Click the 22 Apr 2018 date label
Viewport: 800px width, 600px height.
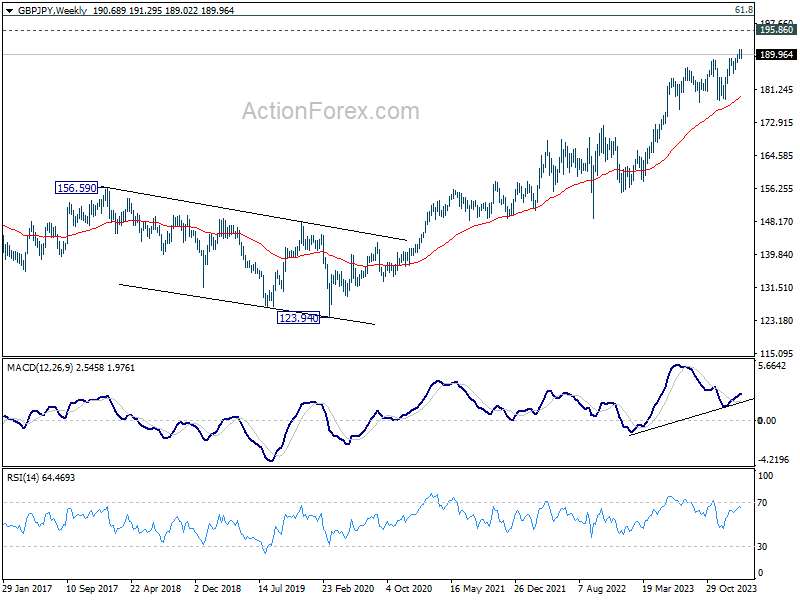pyautogui.click(x=156, y=589)
